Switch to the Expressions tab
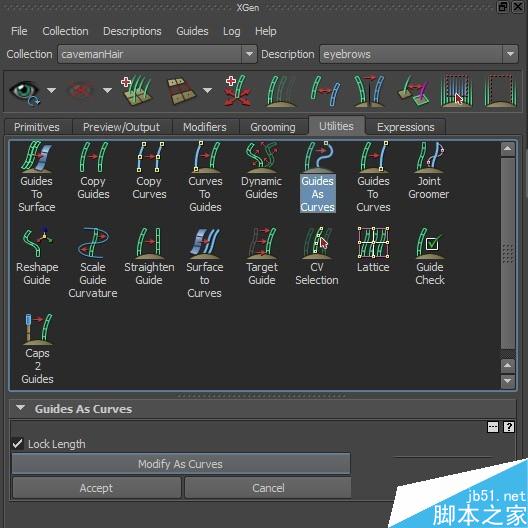Screen dimensions: 528x528 click(406, 127)
